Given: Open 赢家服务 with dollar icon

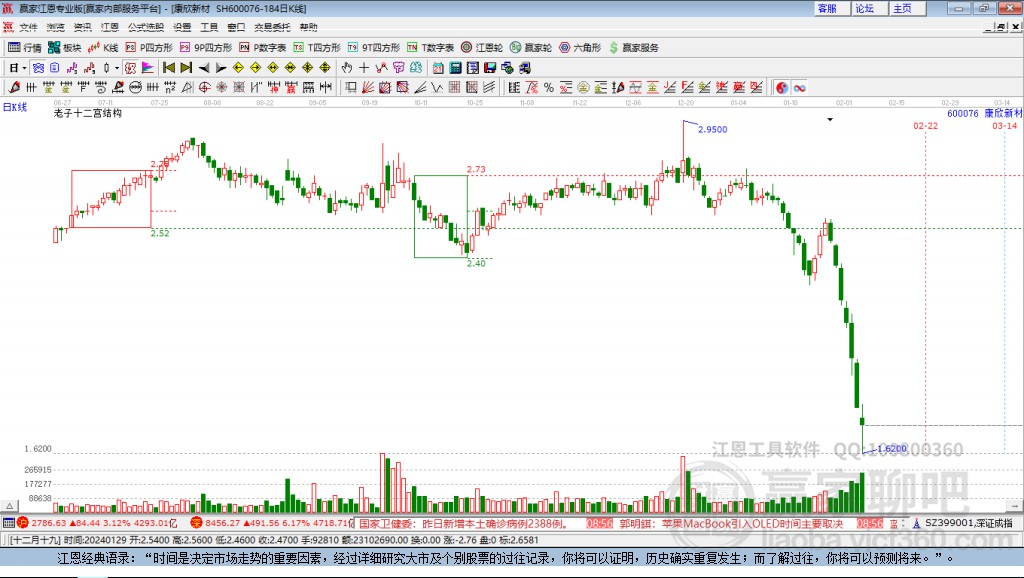Looking at the screenshot, I should tap(634, 48).
